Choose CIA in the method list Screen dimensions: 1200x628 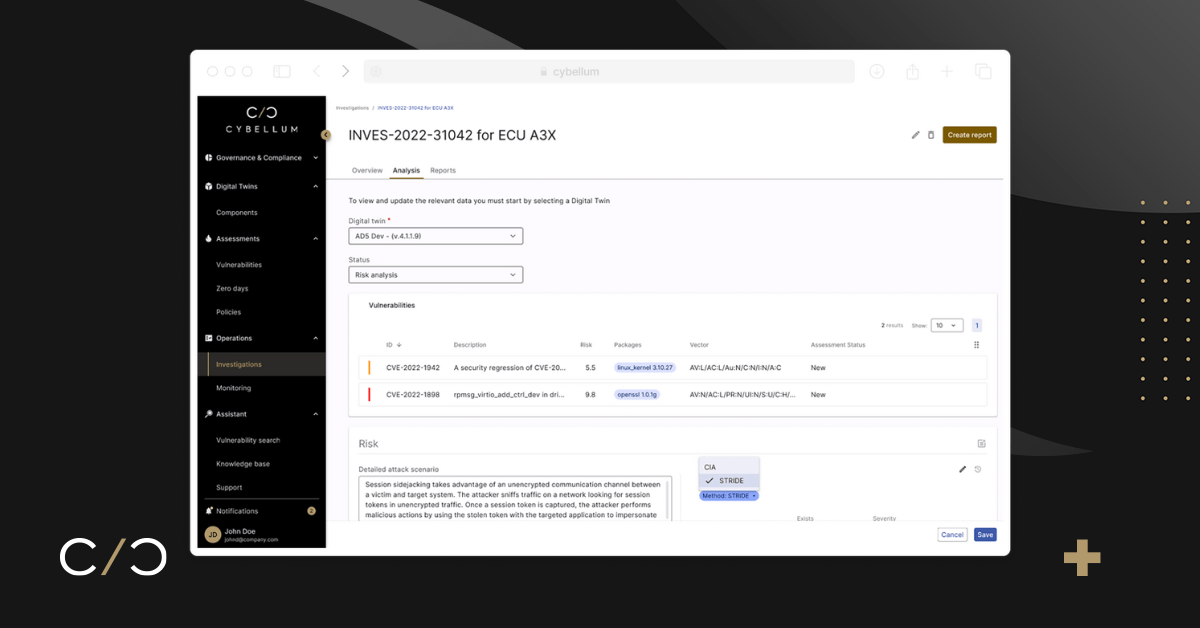(711, 467)
